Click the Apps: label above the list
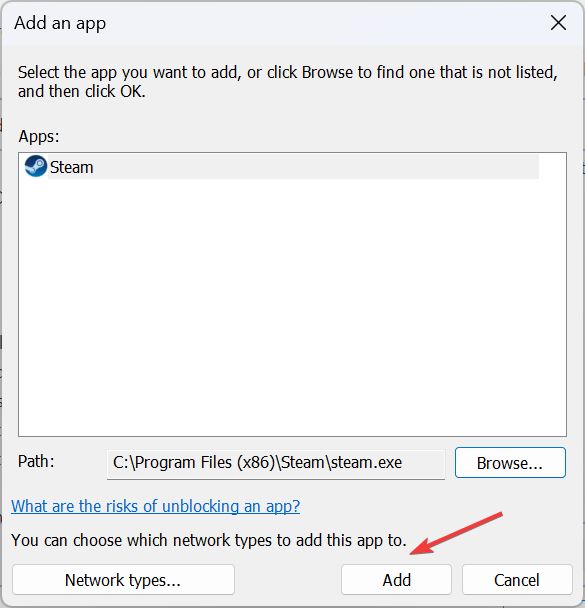This screenshot has width=585, height=608. 39,136
